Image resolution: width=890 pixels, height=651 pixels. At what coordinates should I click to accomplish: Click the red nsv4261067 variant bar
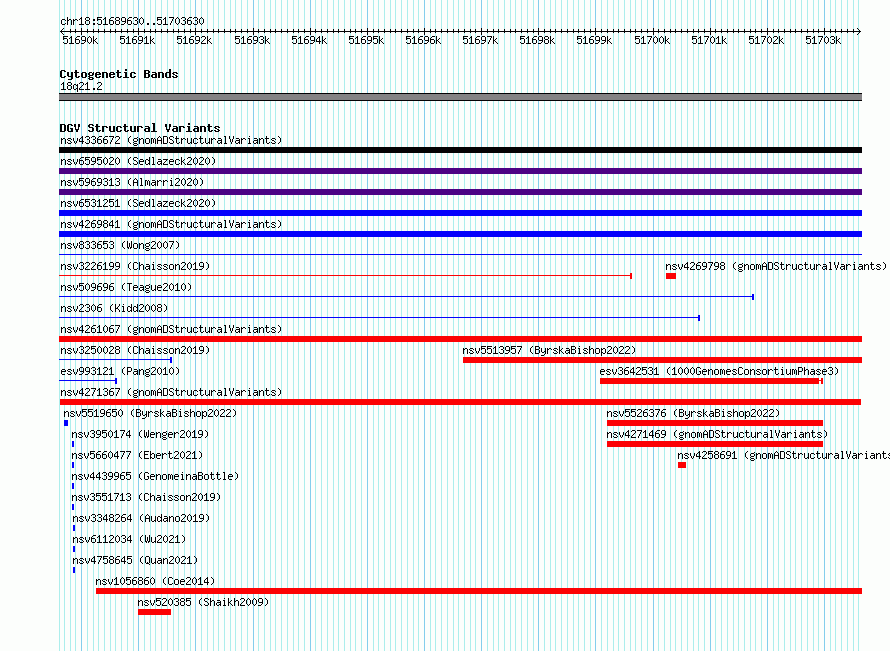pyautogui.click(x=460, y=339)
